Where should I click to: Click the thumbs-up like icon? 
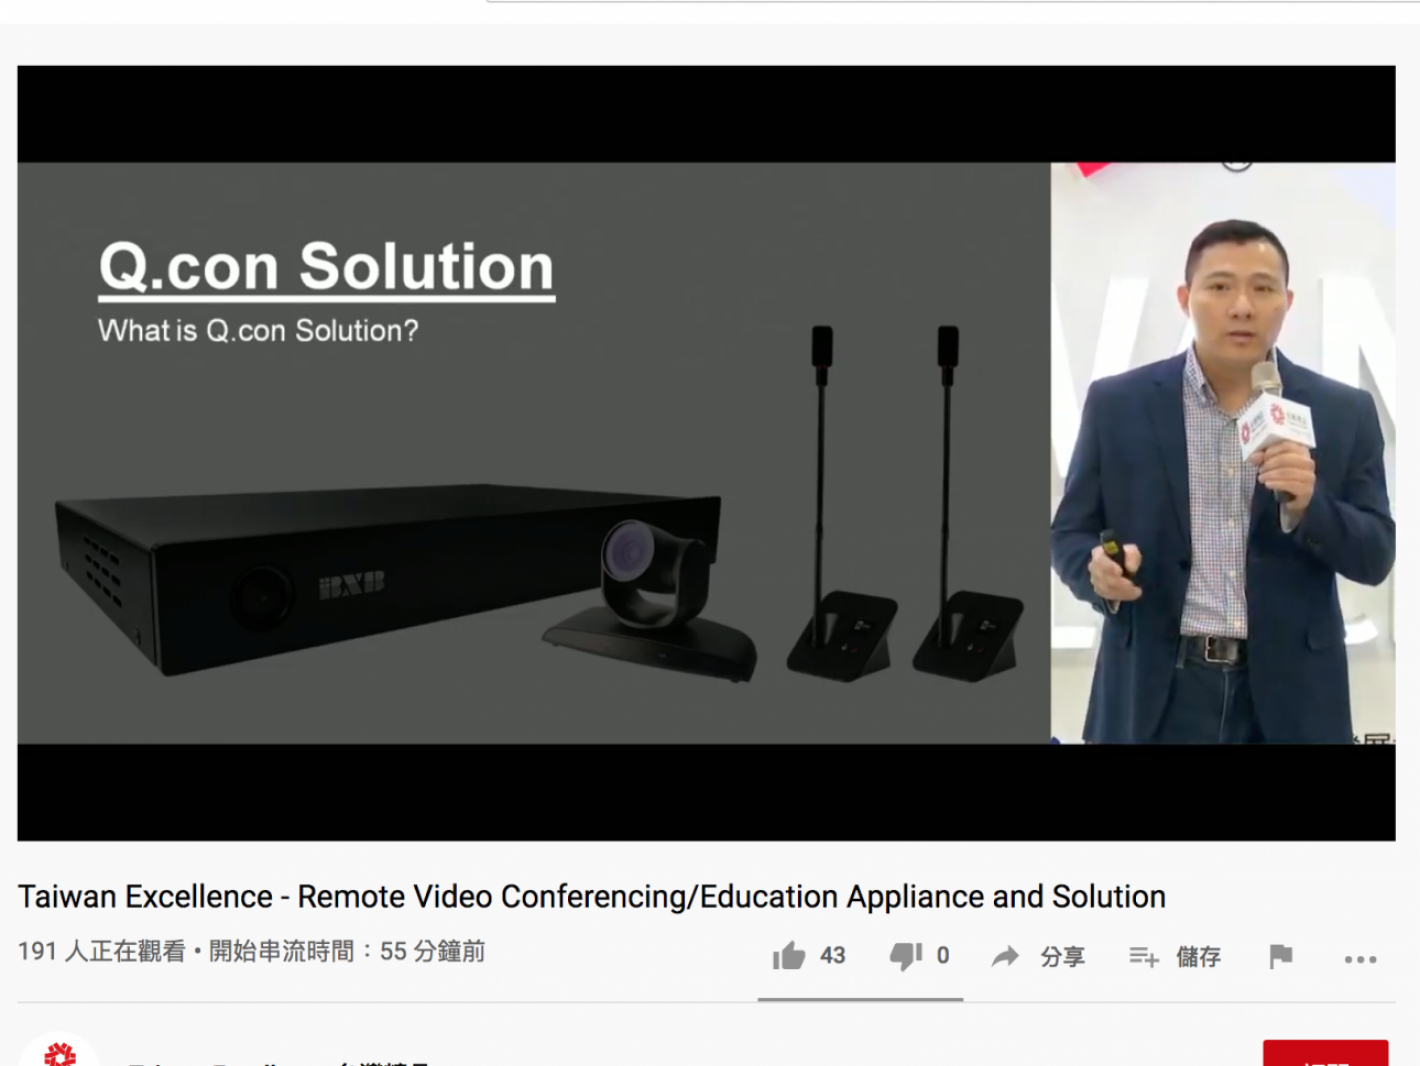(x=789, y=956)
